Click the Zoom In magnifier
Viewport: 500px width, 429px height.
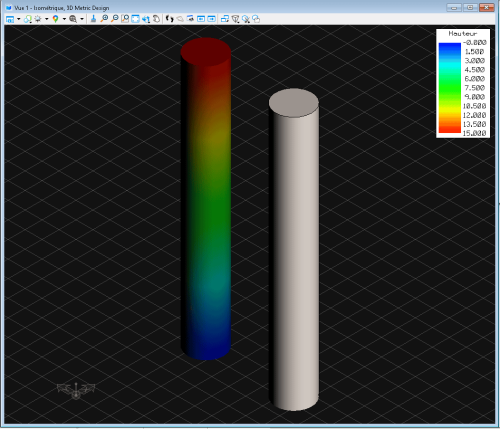click(104, 19)
